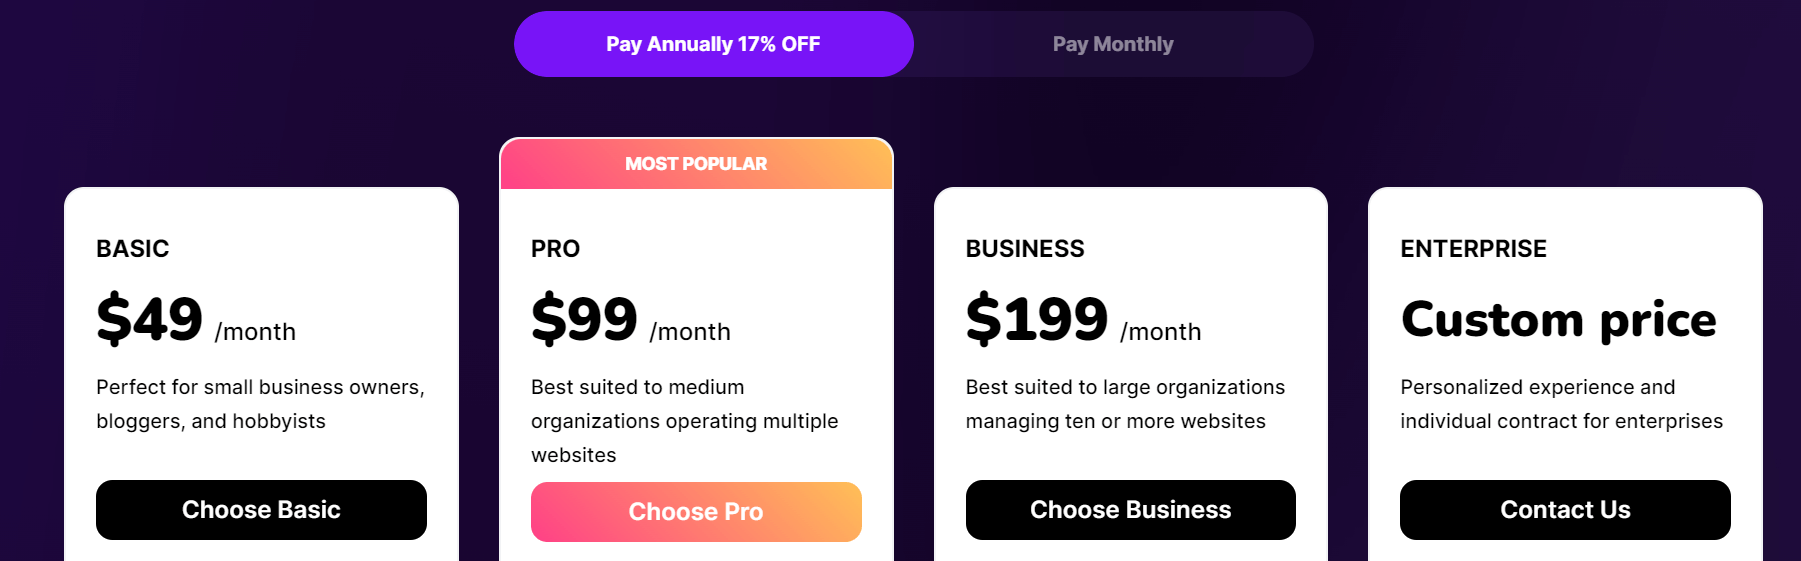Image resolution: width=1801 pixels, height=561 pixels.
Task: Click the Choose Basic button
Action: [261, 510]
